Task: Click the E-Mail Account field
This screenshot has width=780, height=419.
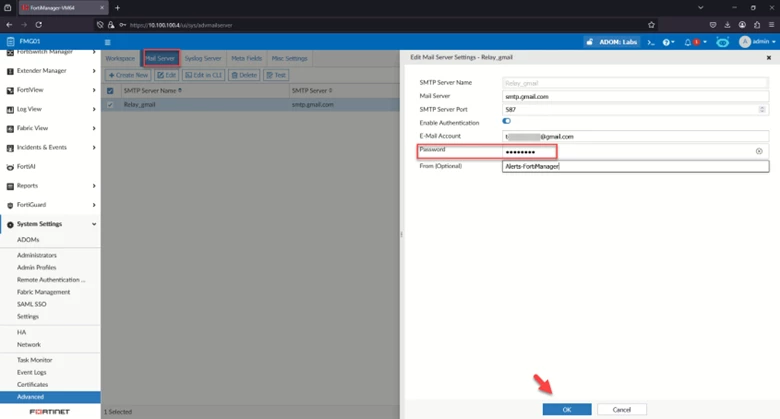Action: tap(635, 136)
